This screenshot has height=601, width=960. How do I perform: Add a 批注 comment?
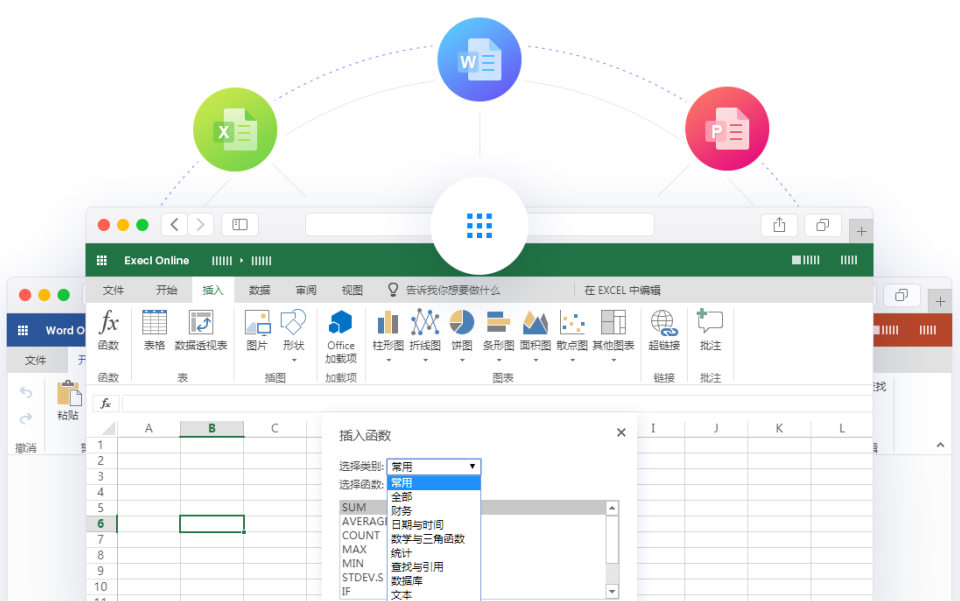[x=710, y=330]
